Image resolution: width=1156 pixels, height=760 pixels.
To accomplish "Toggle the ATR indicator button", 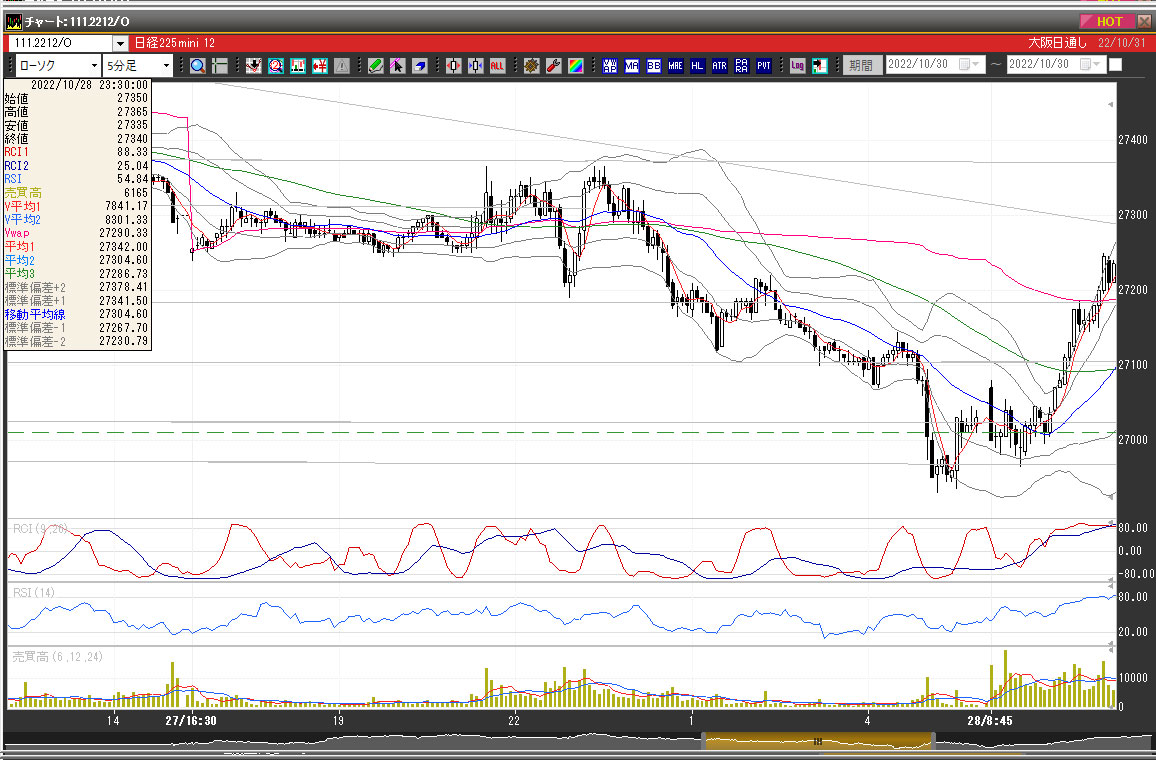I will coord(720,66).
